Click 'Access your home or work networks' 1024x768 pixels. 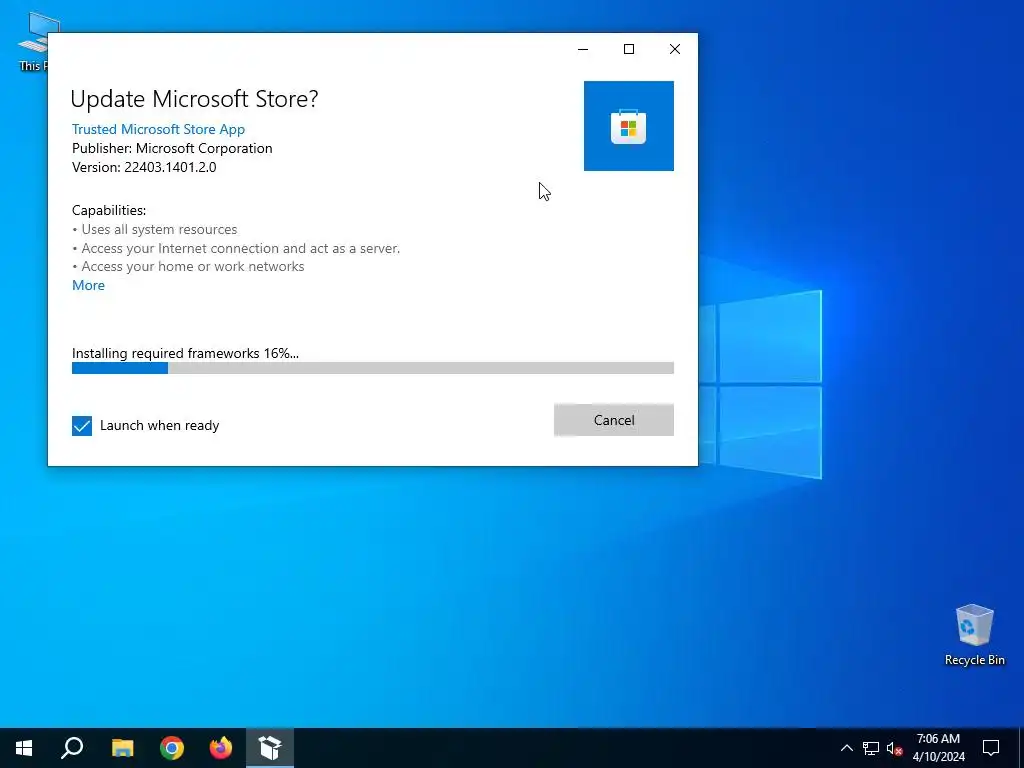pyautogui.click(x=188, y=266)
